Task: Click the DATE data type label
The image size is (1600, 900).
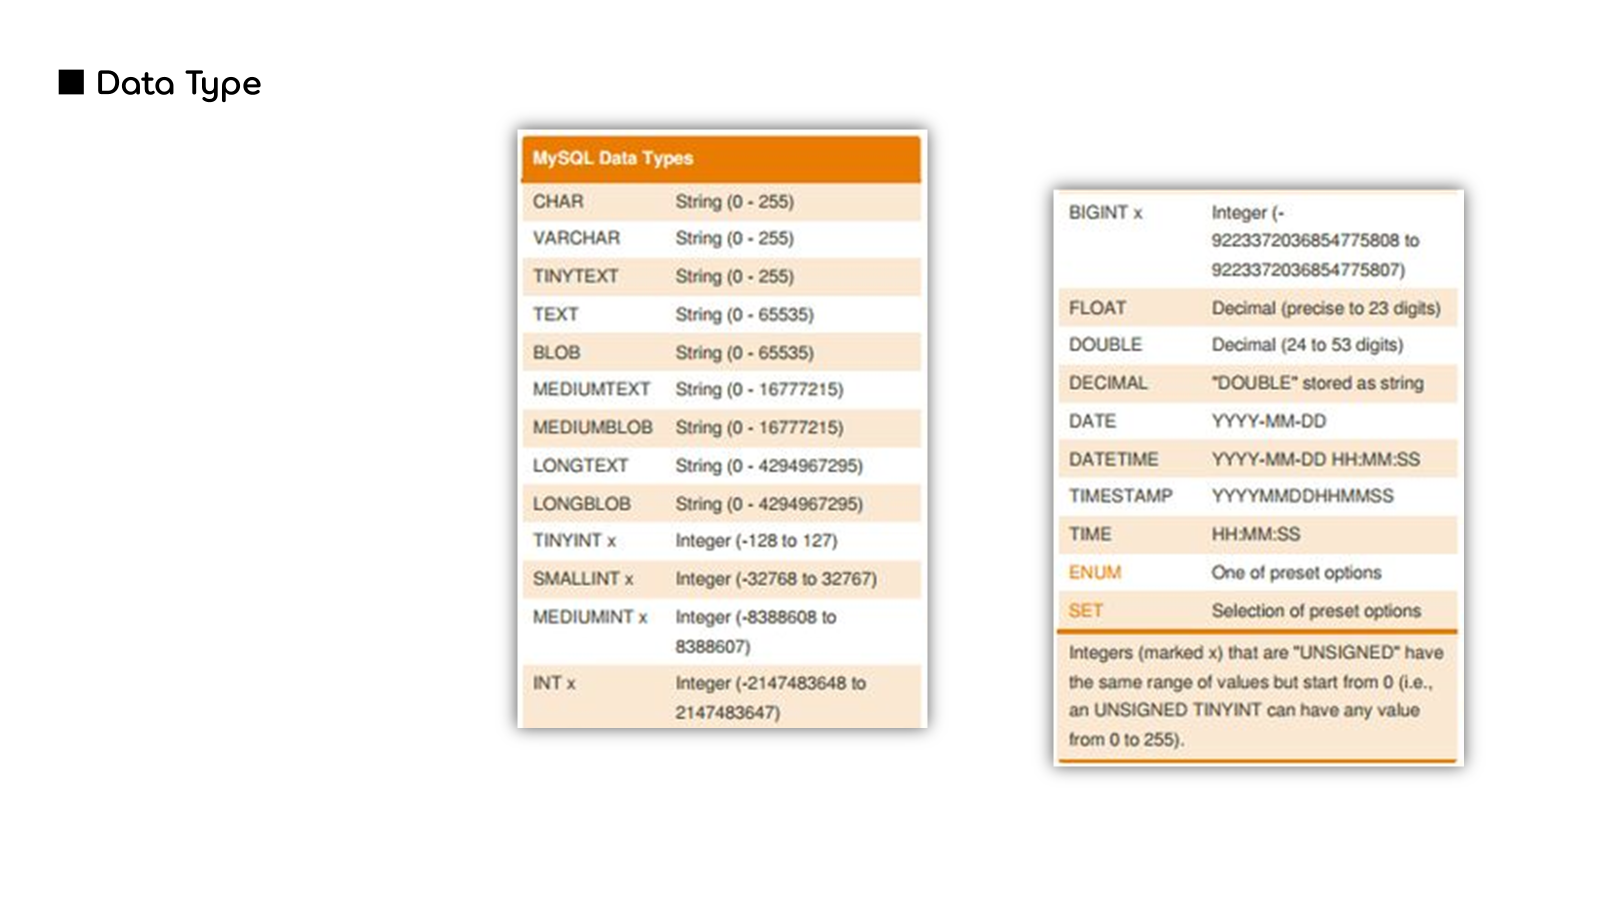Action: pos(1092,421)
